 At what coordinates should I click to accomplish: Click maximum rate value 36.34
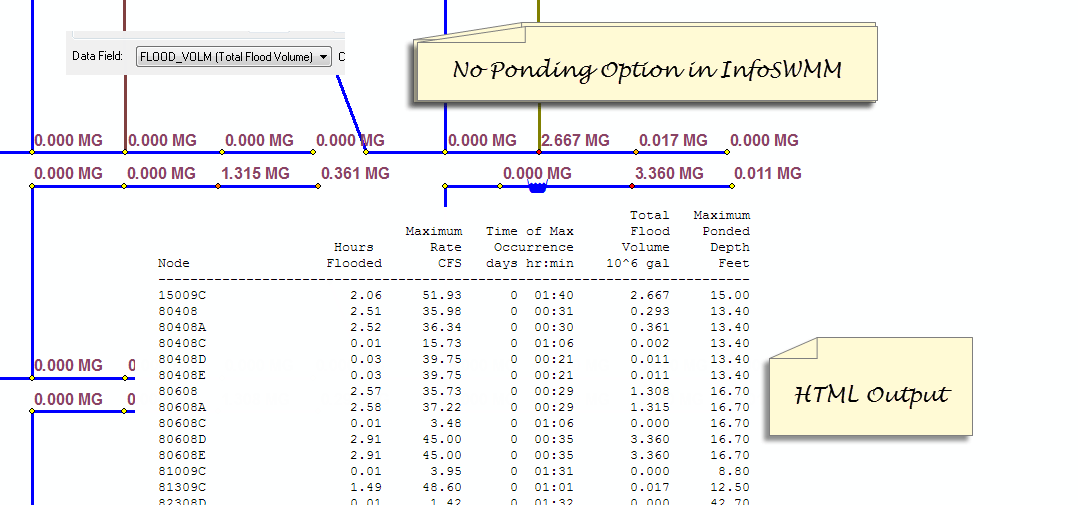(x=441, y=327)
